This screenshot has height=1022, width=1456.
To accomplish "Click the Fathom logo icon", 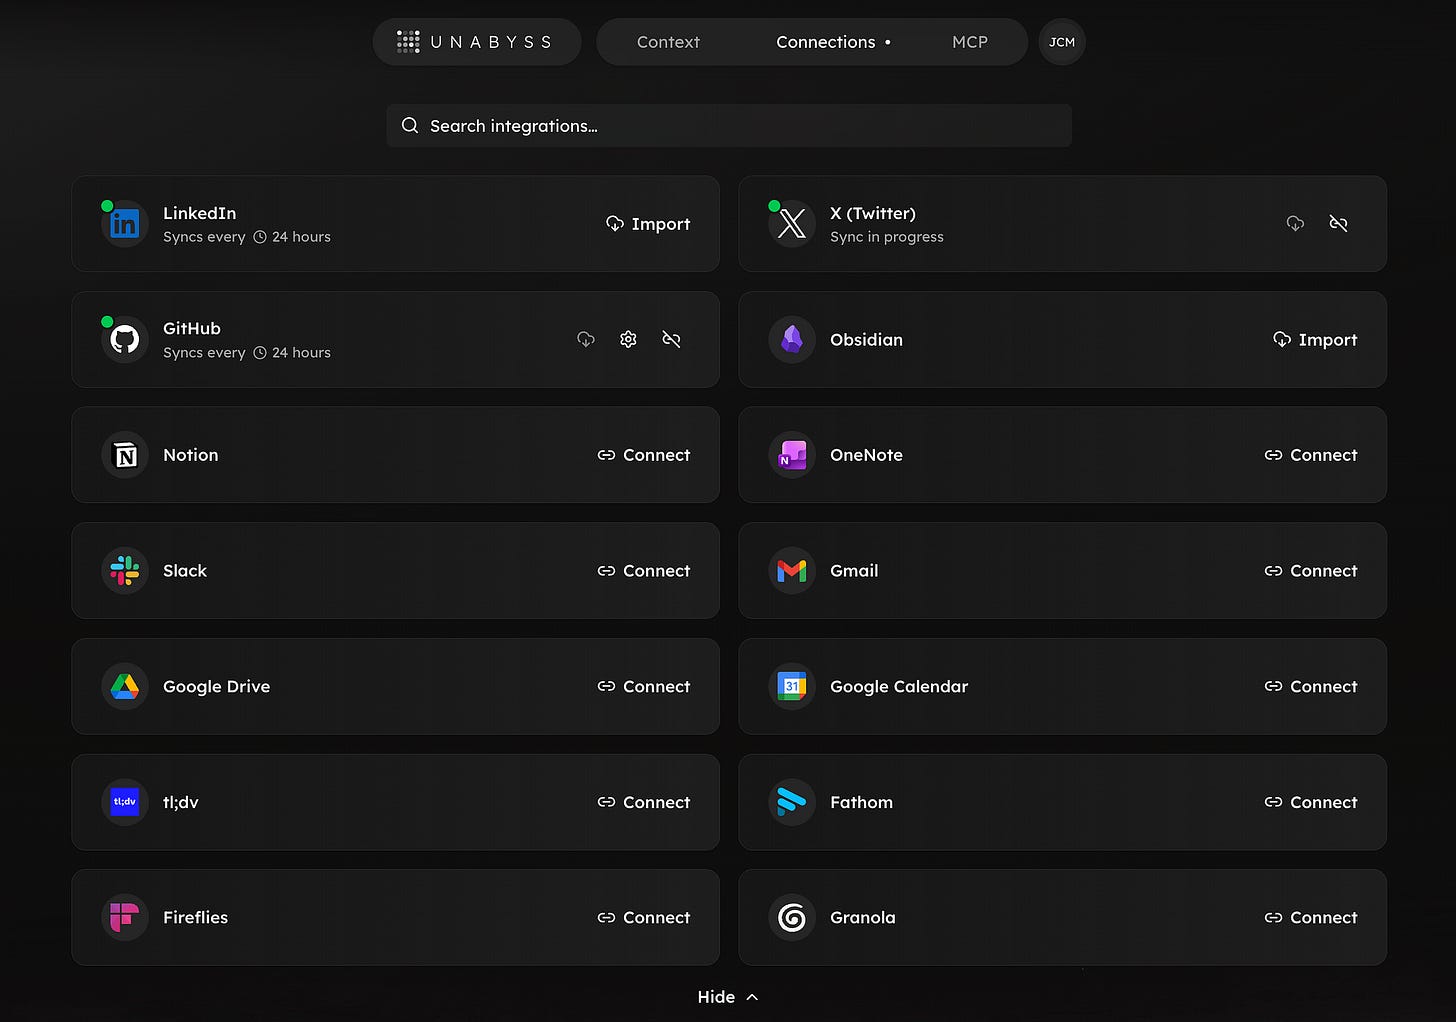I will pos(792,802).
